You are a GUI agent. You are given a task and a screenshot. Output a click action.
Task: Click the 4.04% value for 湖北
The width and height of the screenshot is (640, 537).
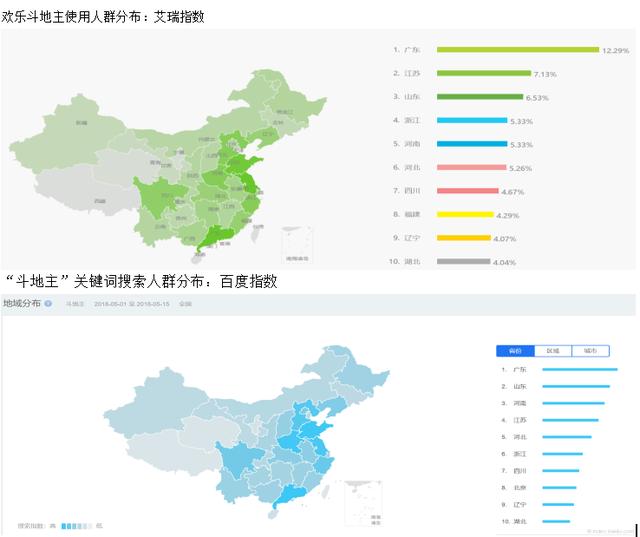(504, 262)
